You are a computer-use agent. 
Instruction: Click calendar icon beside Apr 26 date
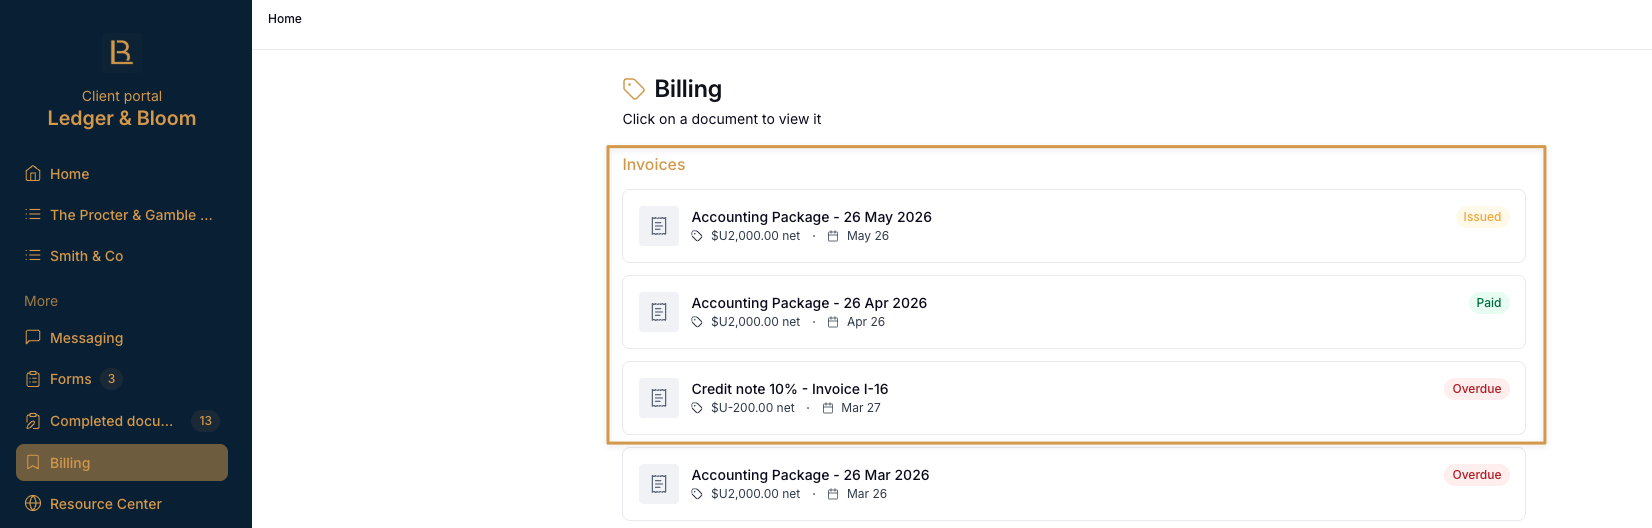point(833,322)
